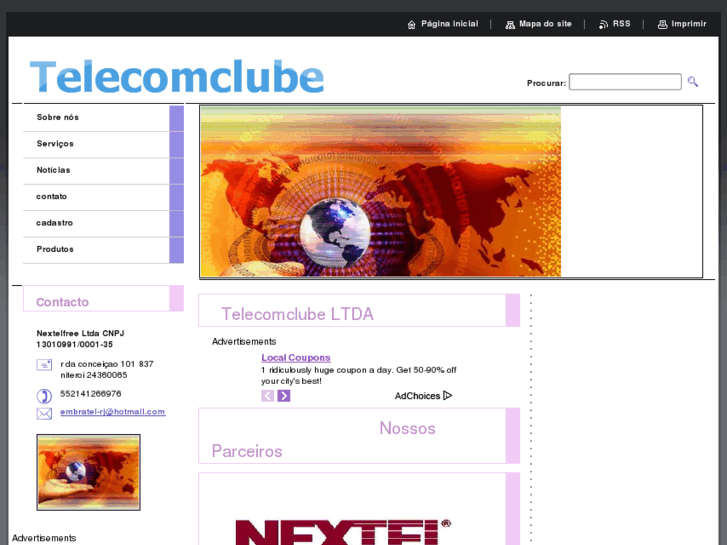The height and width of the screenshot is (545, 727).
Task: Click the Nextelfree Ltda CNPJ text
Action: [x=80, y=339]
